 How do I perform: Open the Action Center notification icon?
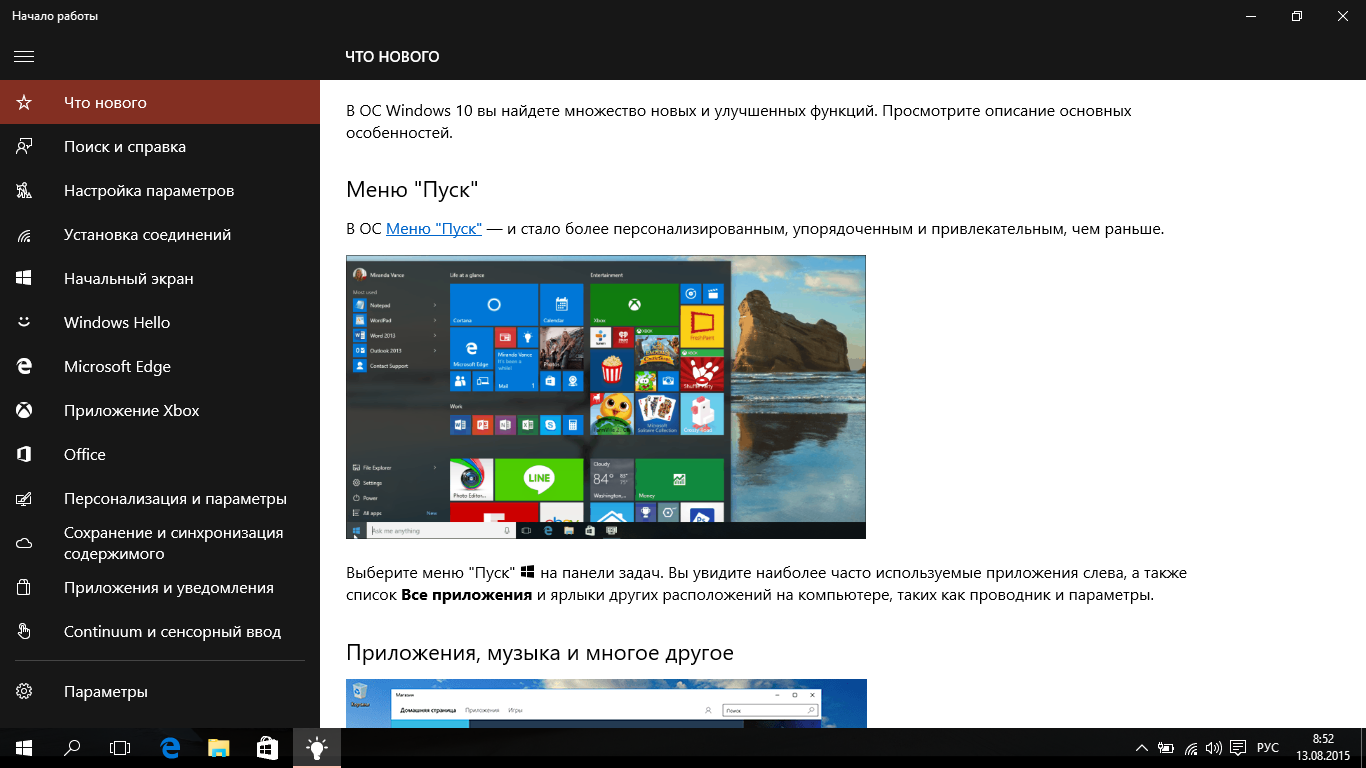point(1238,748)
